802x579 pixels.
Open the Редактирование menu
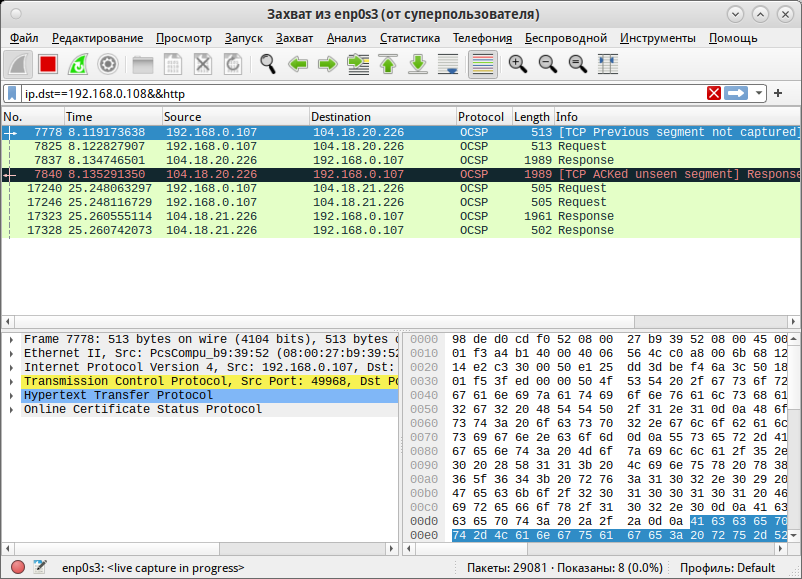pos(97,38)
